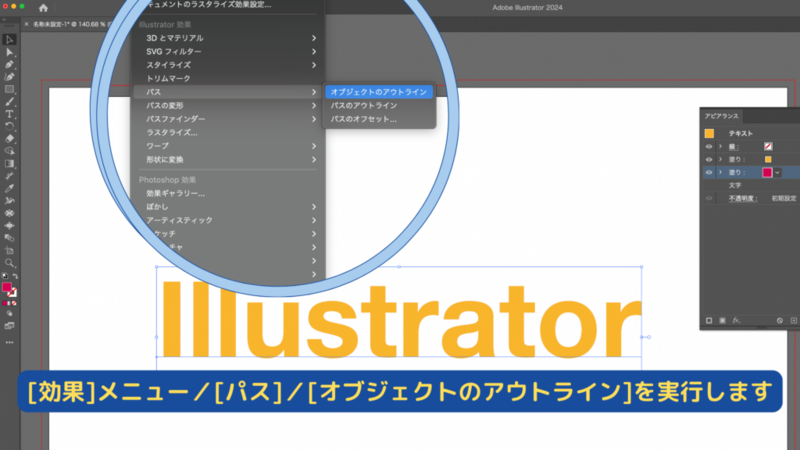
Task: Select the Curvature tool
Action: [9, 77]
